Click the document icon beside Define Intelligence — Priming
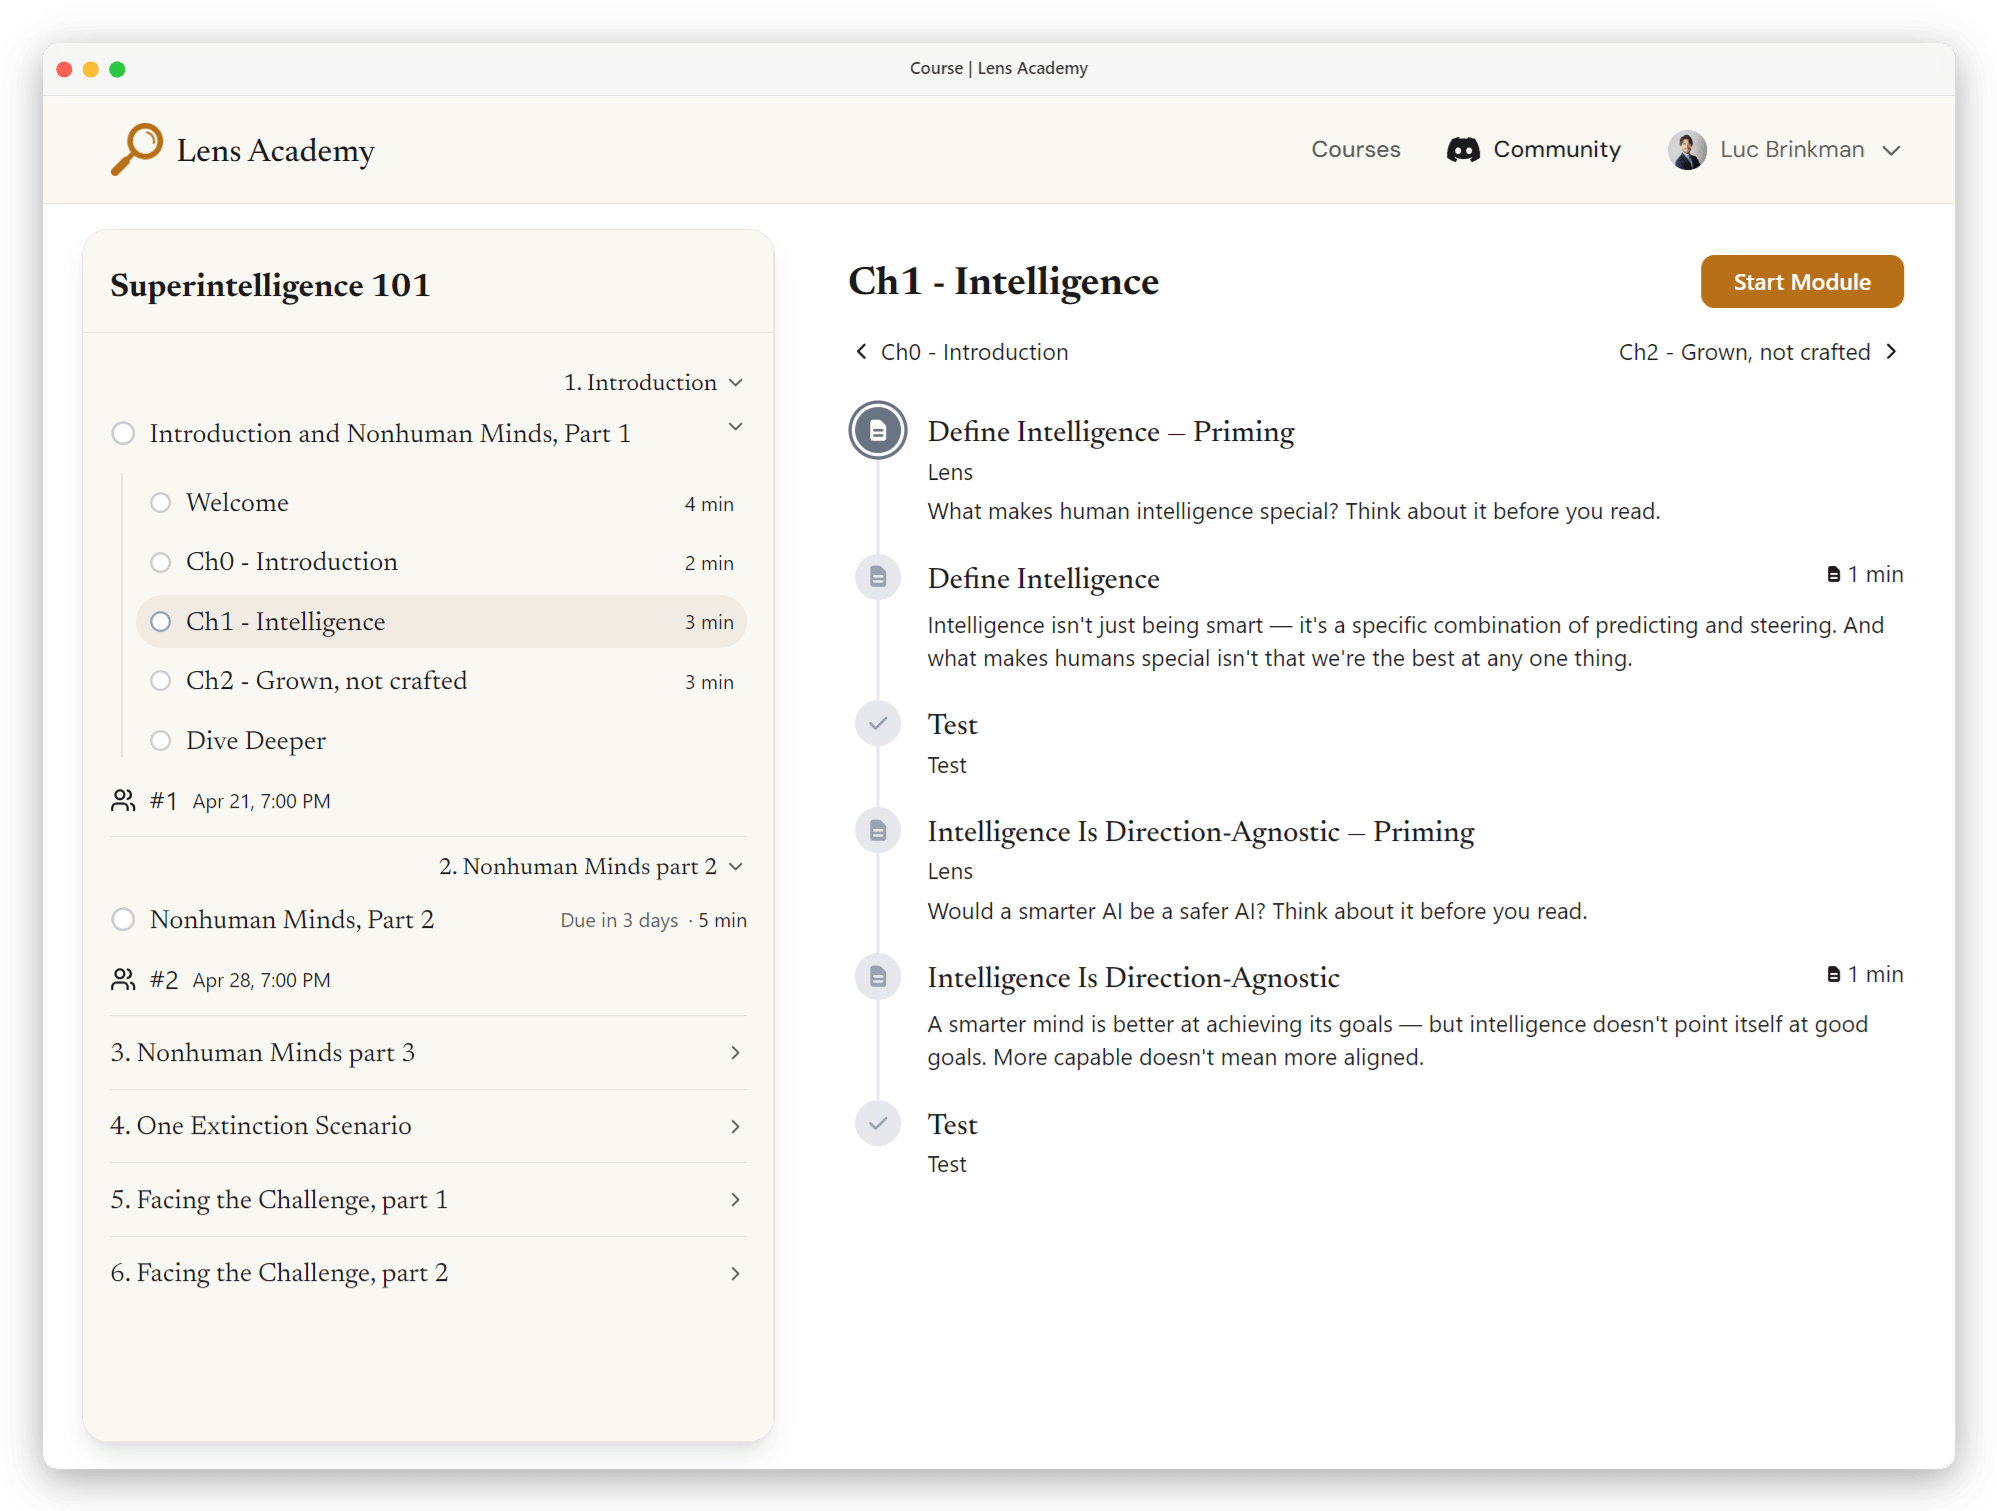 (877, 430)
